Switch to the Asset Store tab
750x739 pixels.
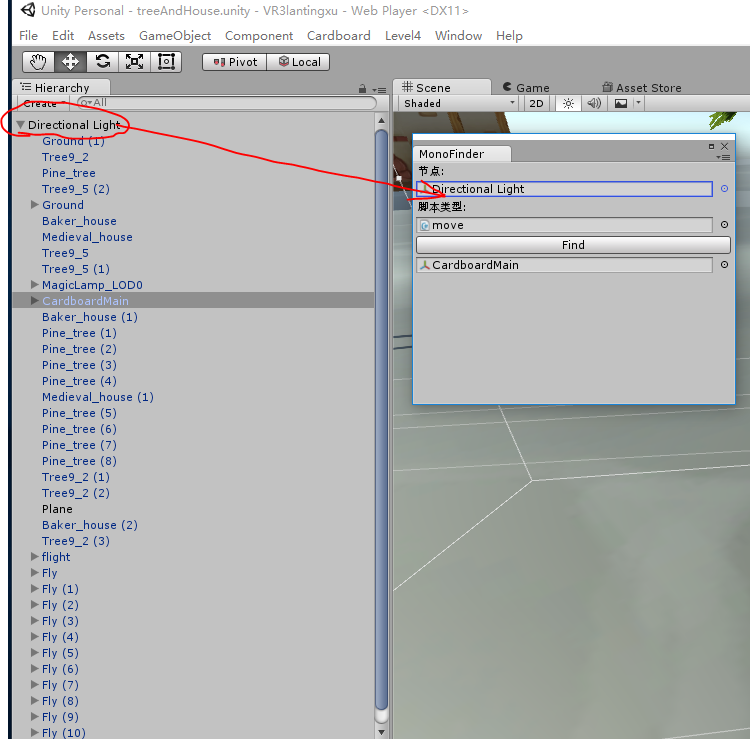642,88
